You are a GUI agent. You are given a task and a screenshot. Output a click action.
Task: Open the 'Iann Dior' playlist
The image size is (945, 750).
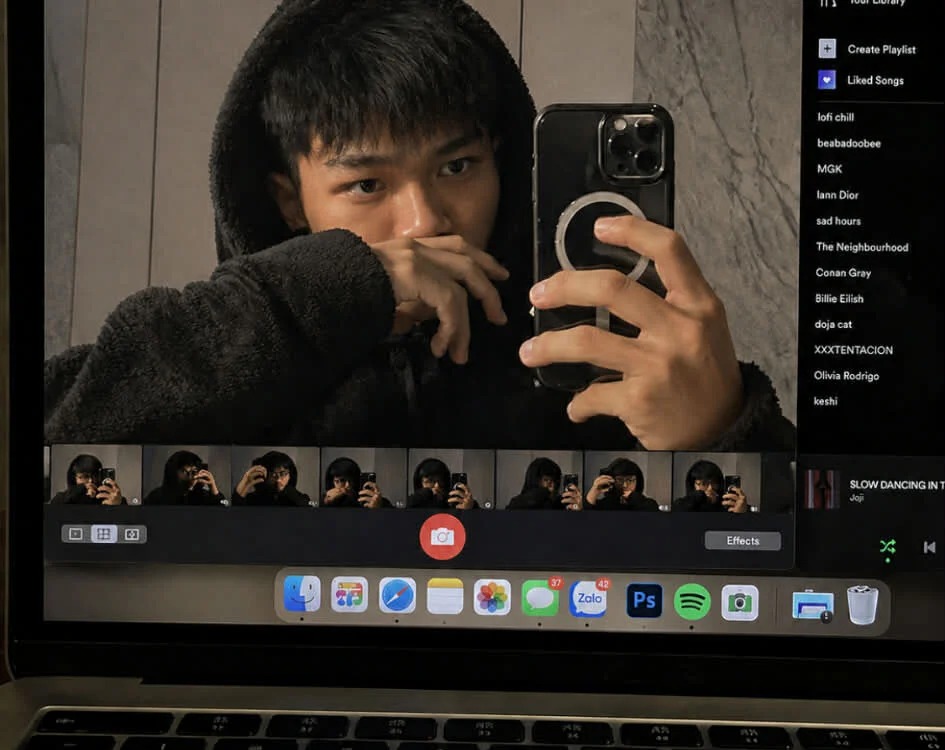(837, 195)
